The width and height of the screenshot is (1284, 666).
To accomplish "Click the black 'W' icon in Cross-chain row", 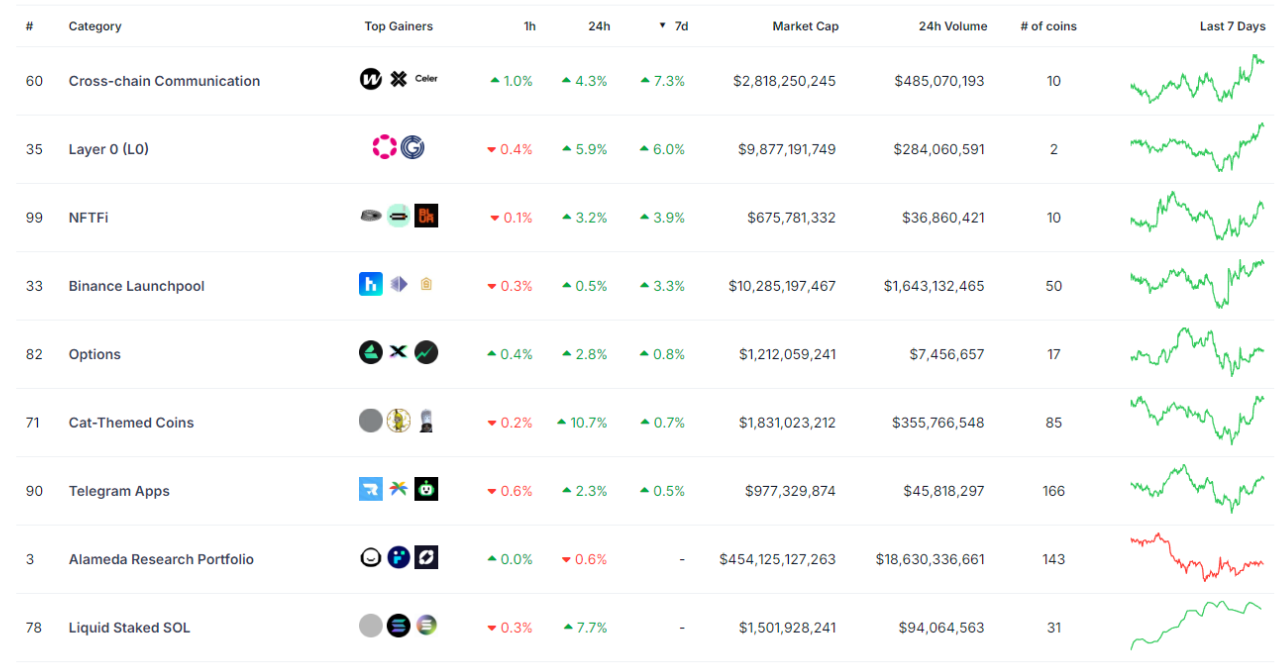I will (371, 79).
